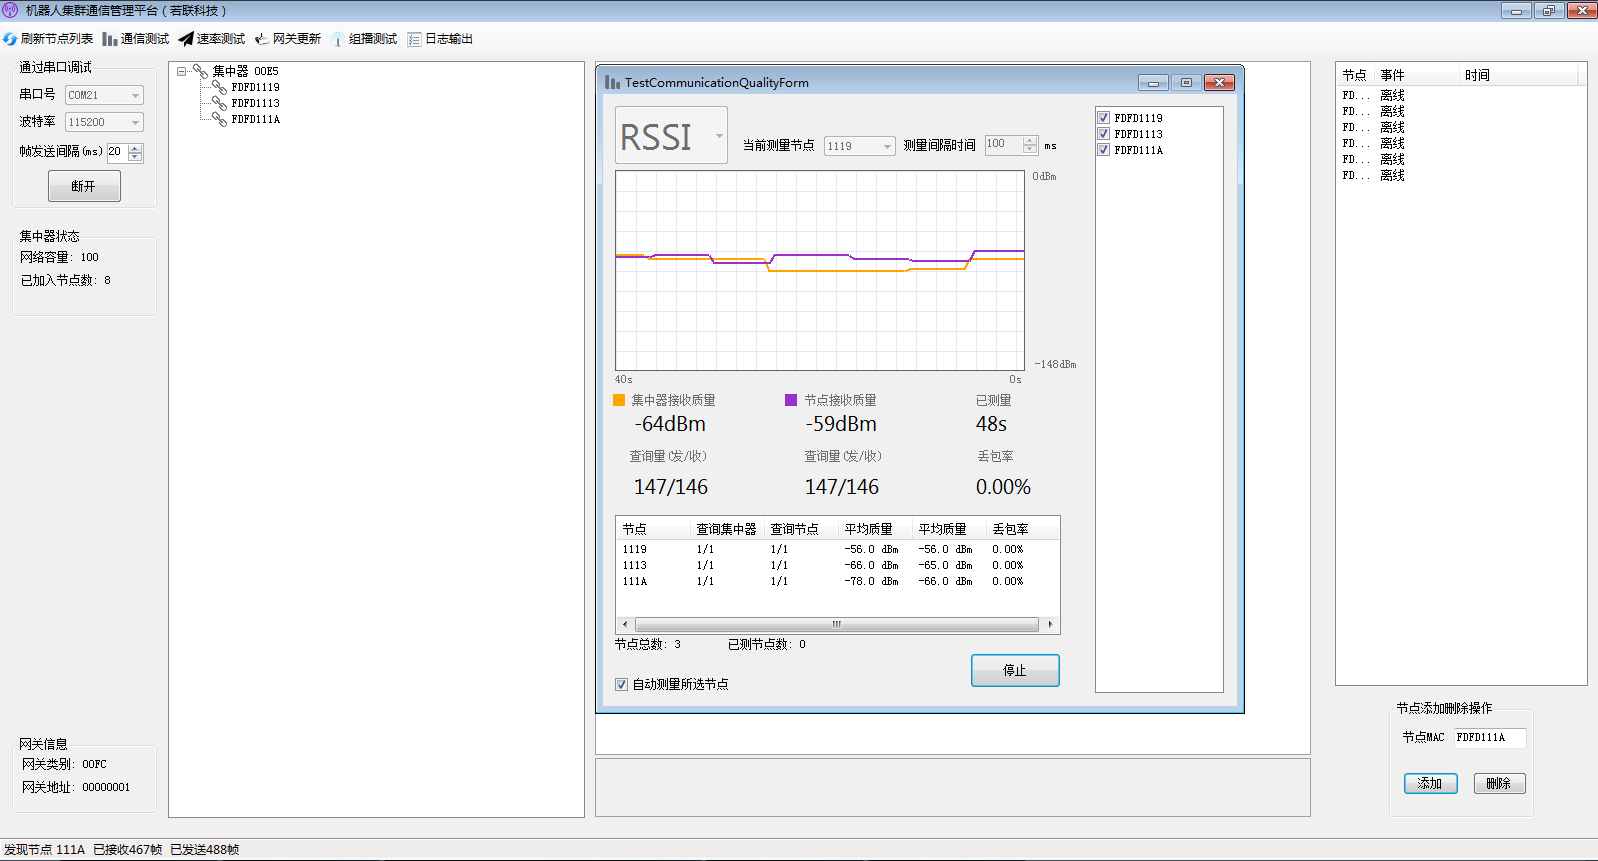Select the FDFD111A node icon in tree
Image resolution: width=1598 pixels, height=861 pixels.
pos(219,119)
